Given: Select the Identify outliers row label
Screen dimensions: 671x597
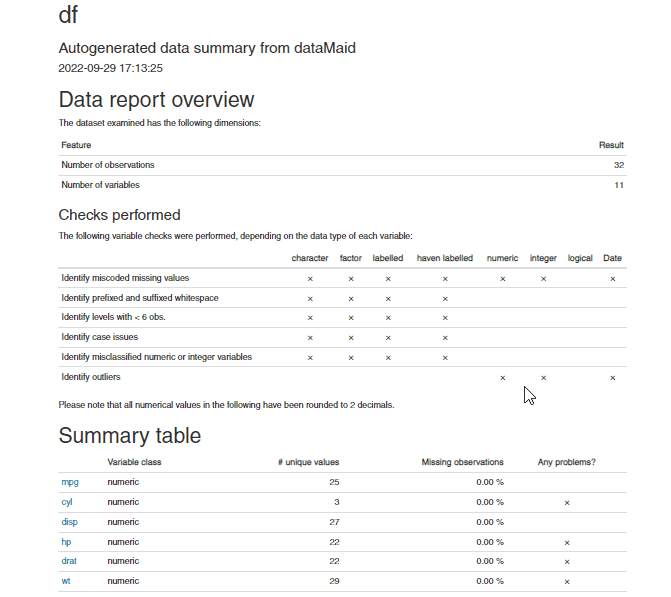Looking at the screenshot, I should coord(91,377).
